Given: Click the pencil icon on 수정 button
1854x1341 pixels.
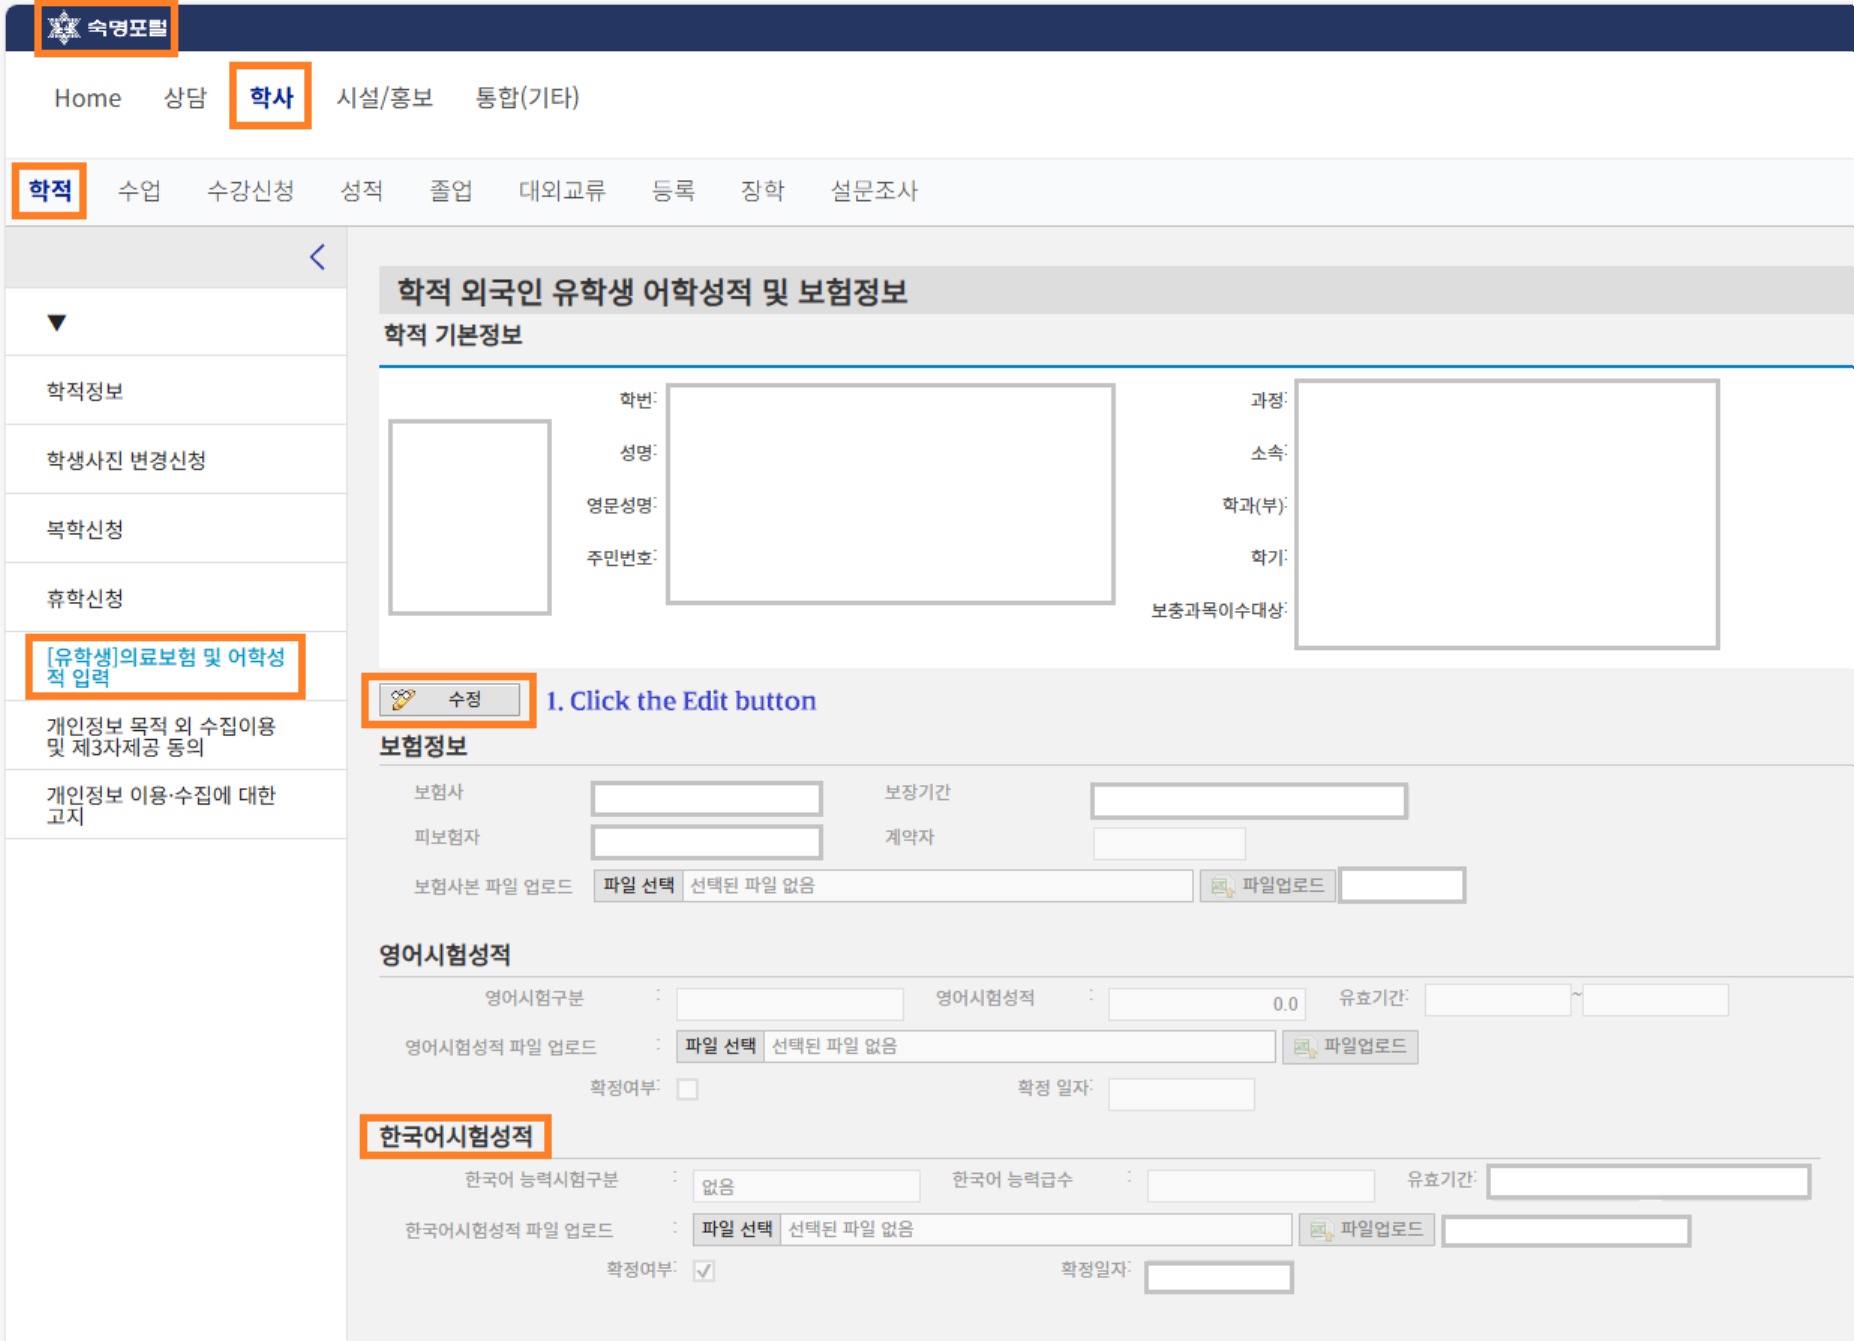Looking at the screenshot, I should click(403, 699).
